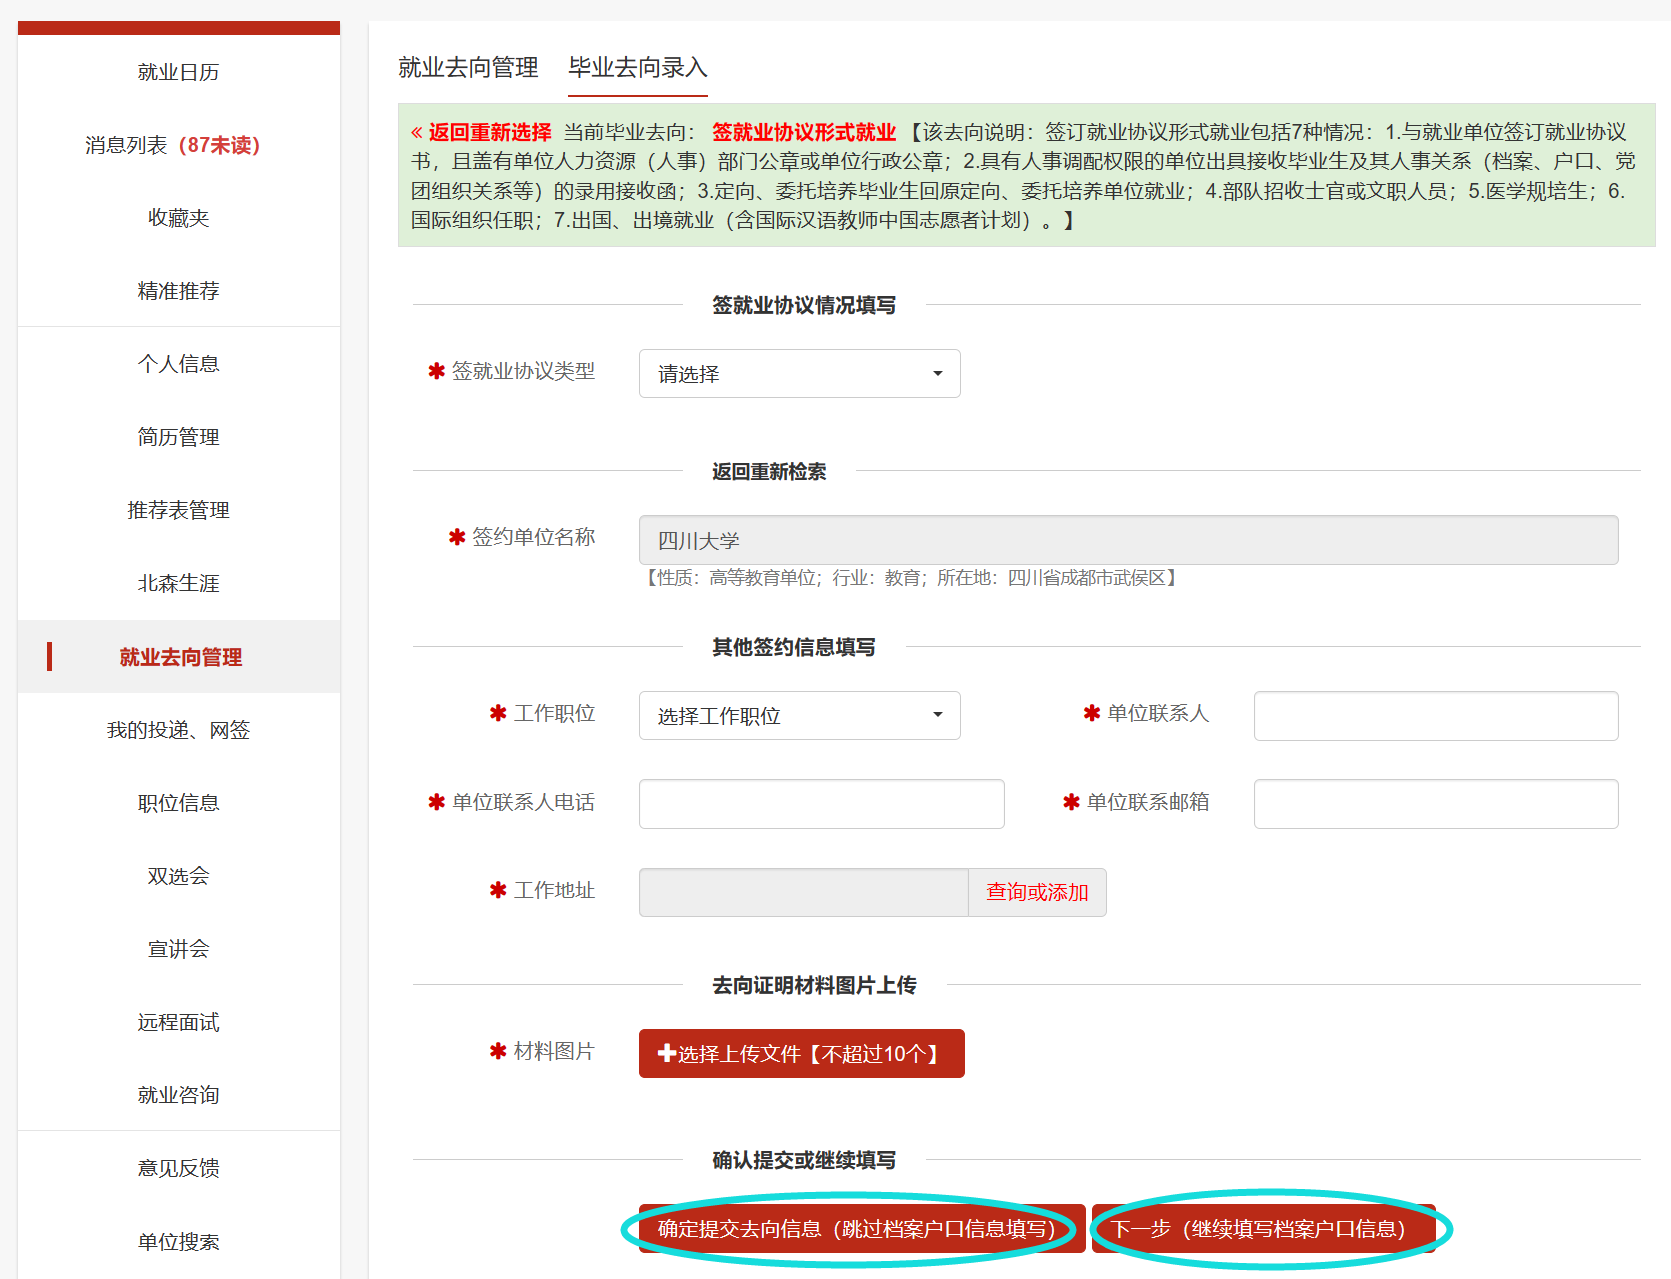Viewport: 1671px width, 1279px height.
Task: Click the 返回重新选择 link
Action: [481, 132]
